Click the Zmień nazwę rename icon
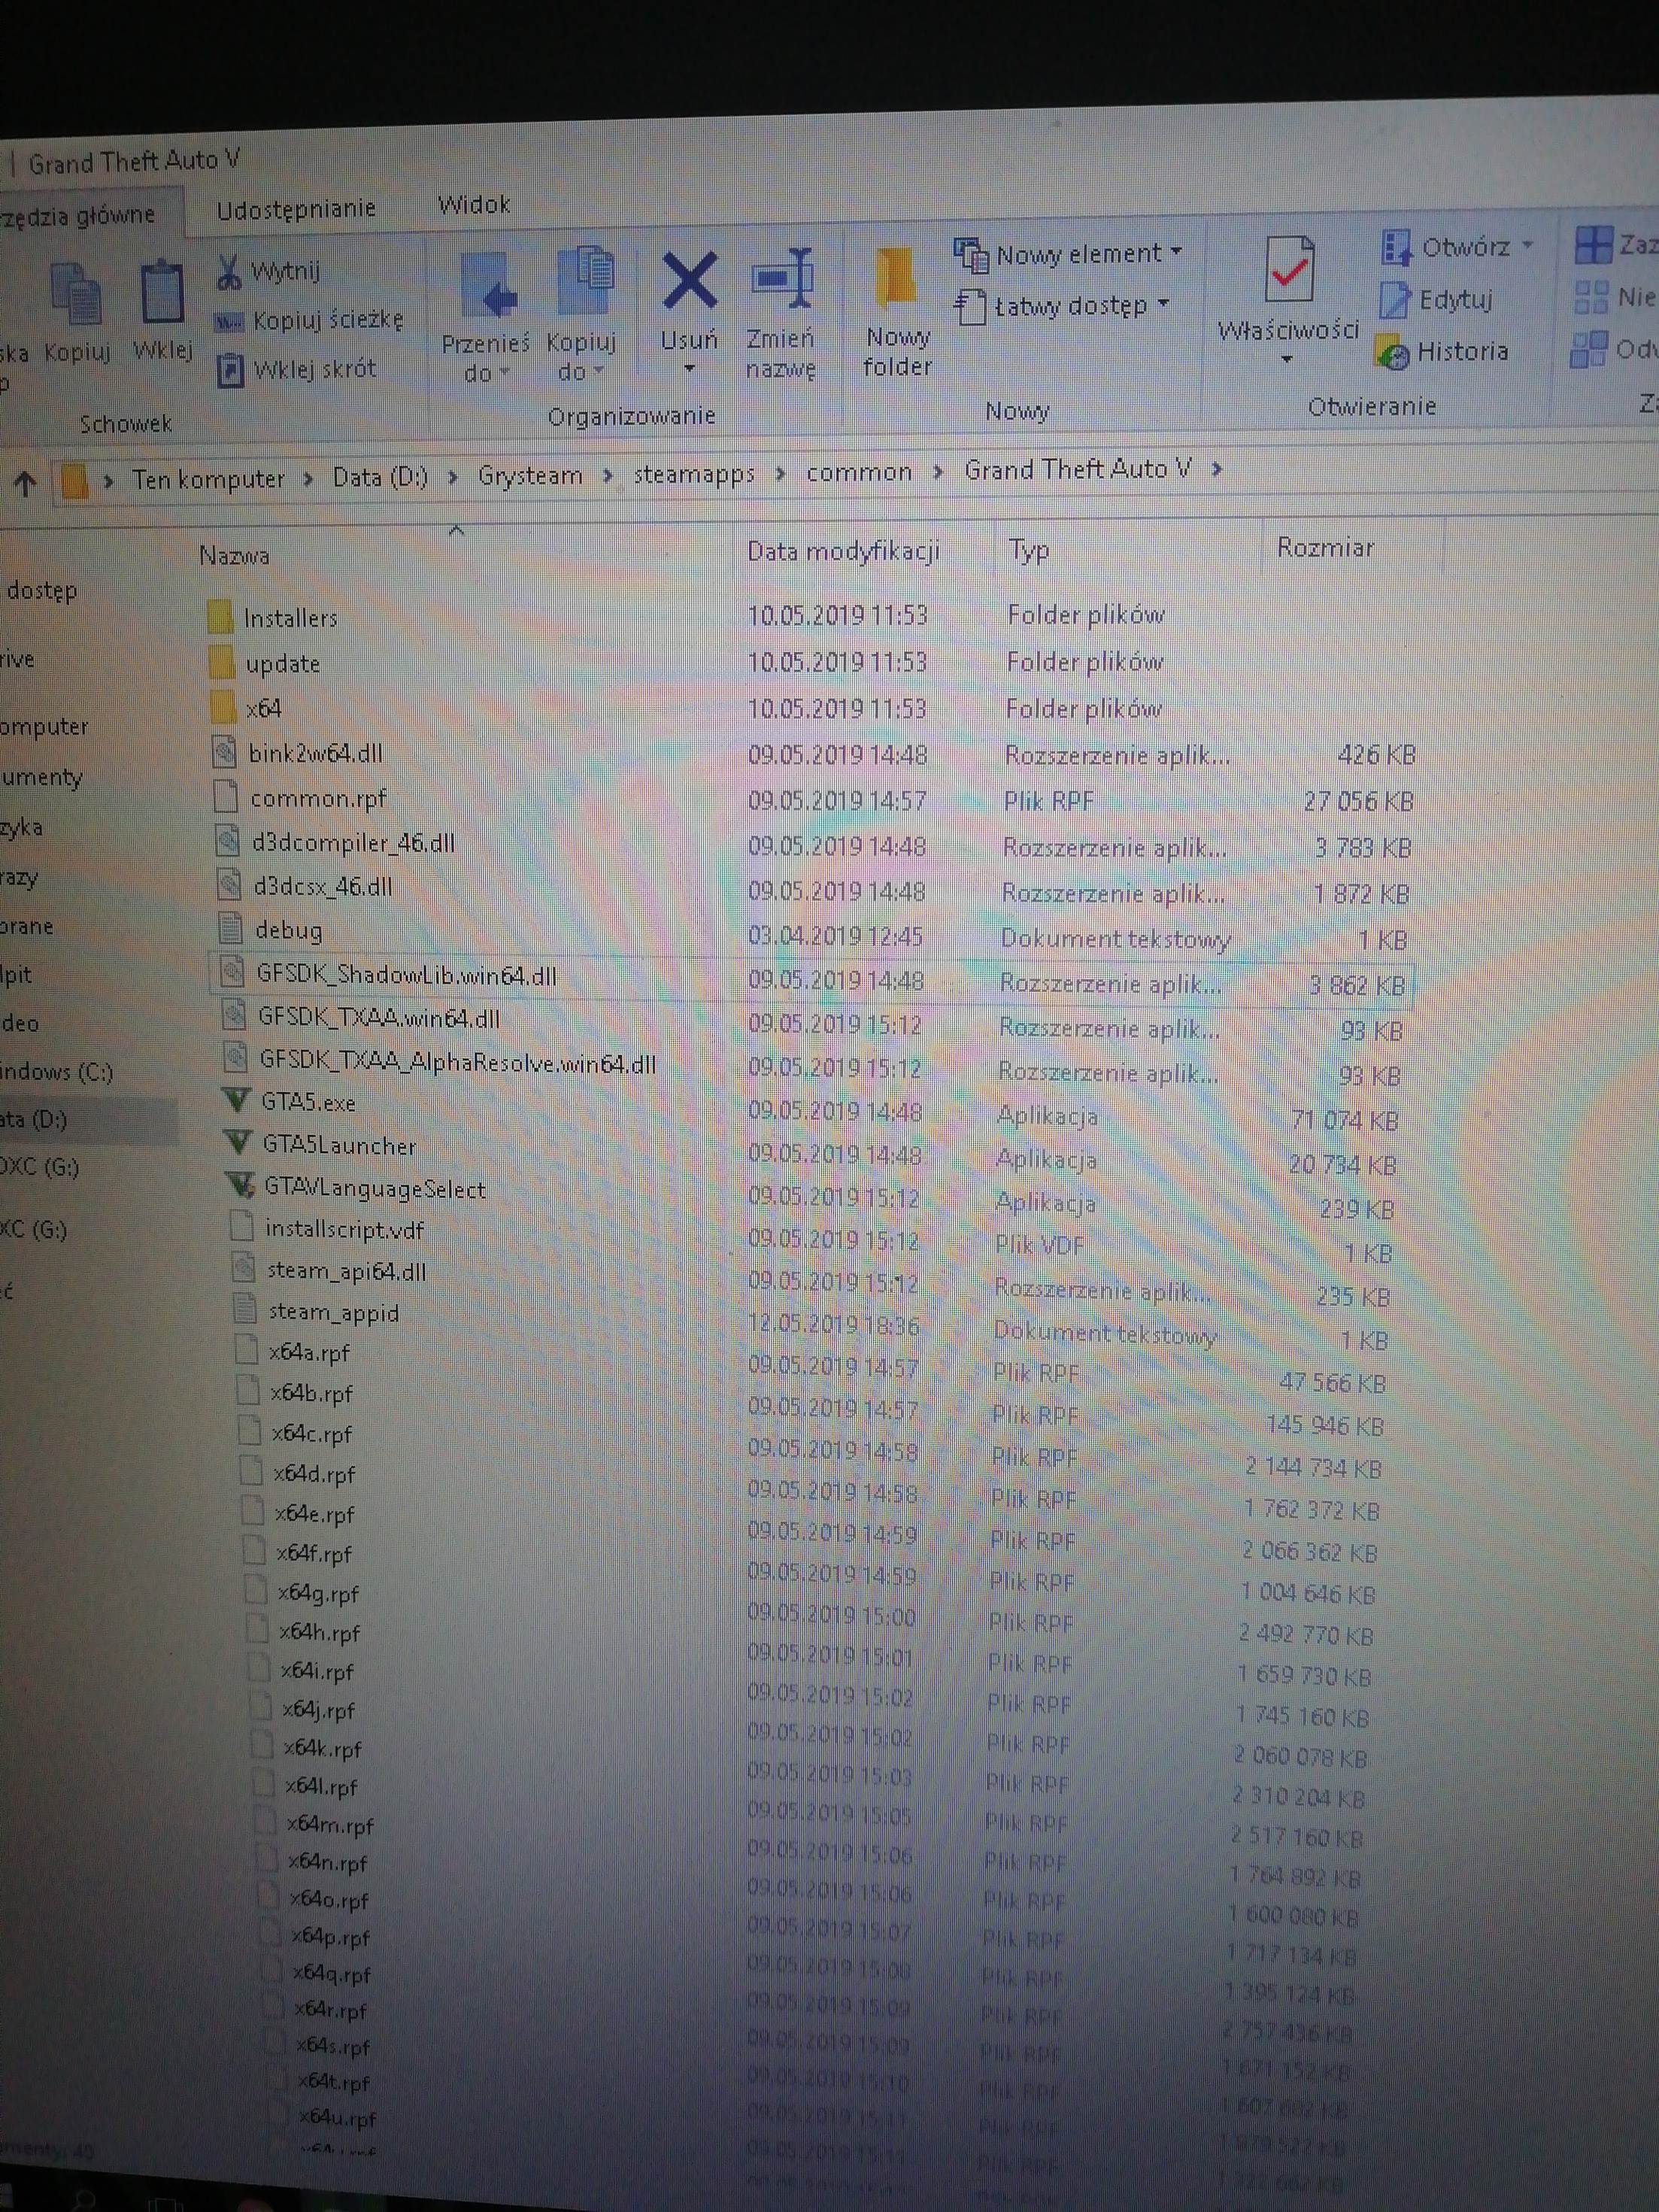1659x2212 pixels. pos(782,279)
